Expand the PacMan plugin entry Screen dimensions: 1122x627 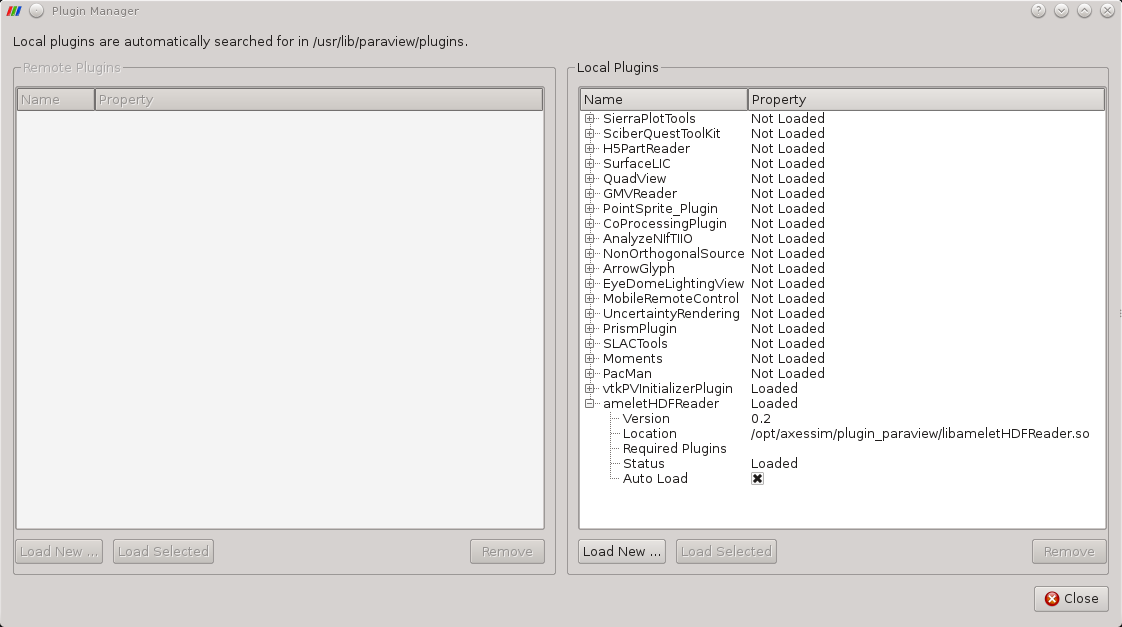tap(590, 373)
